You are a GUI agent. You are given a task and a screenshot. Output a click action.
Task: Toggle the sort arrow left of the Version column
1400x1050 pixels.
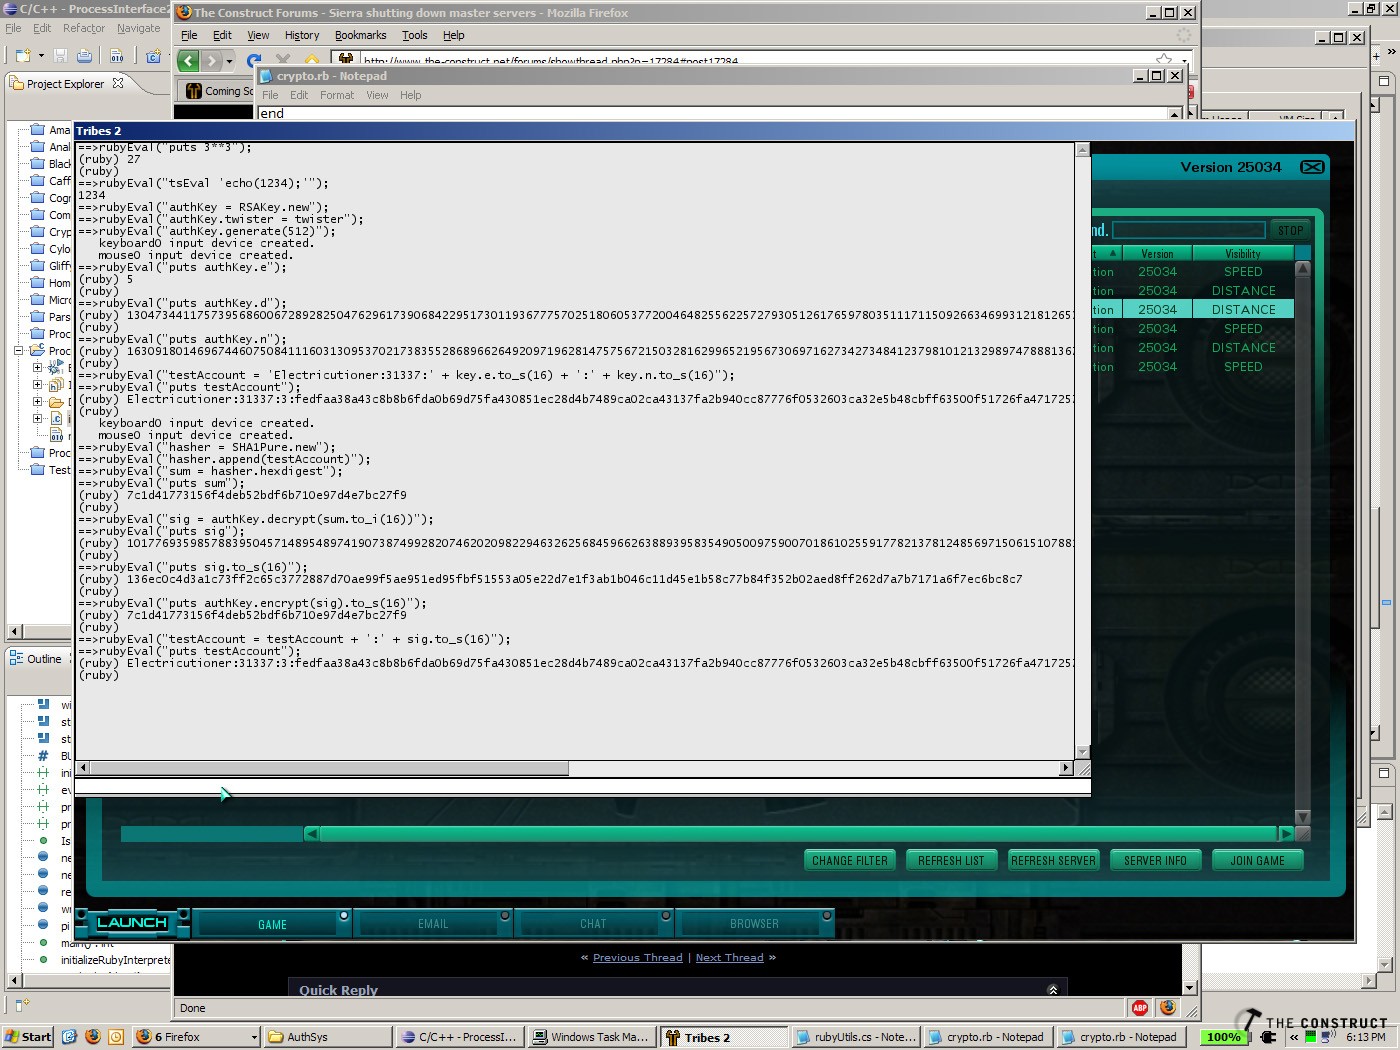(x=1113, y=253)
